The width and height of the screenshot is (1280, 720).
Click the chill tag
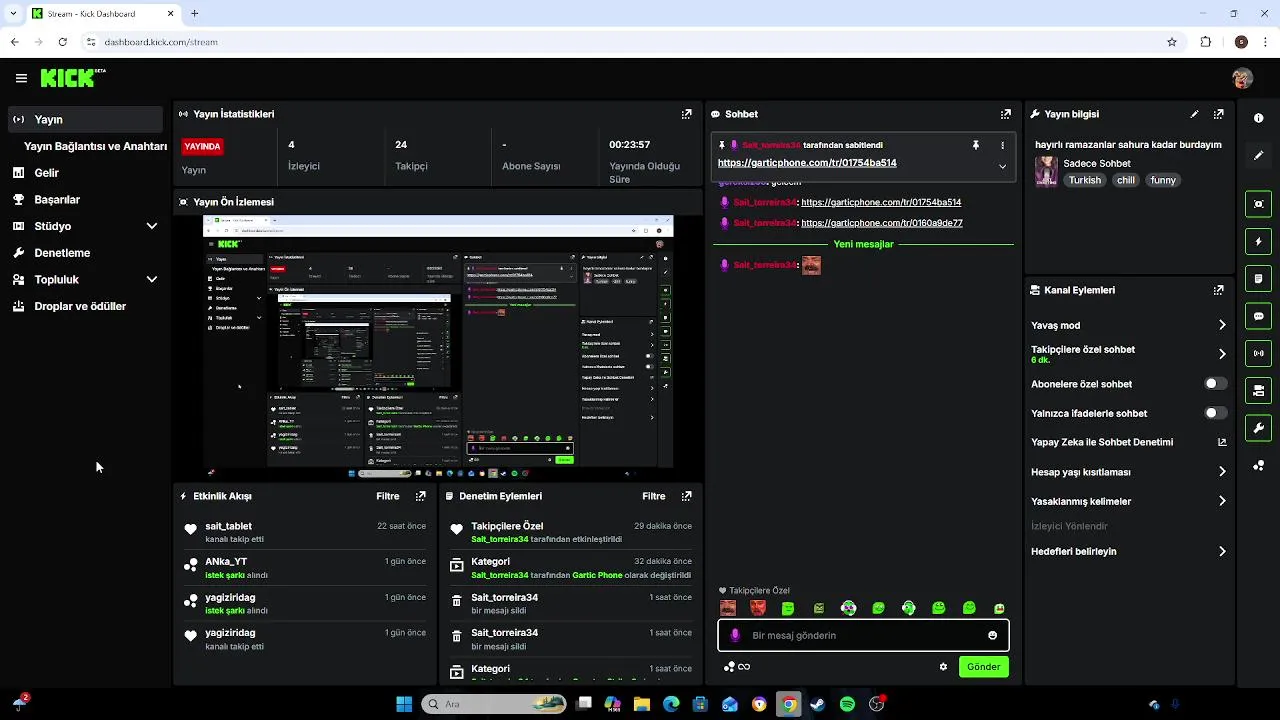(x=1126, y=180)
